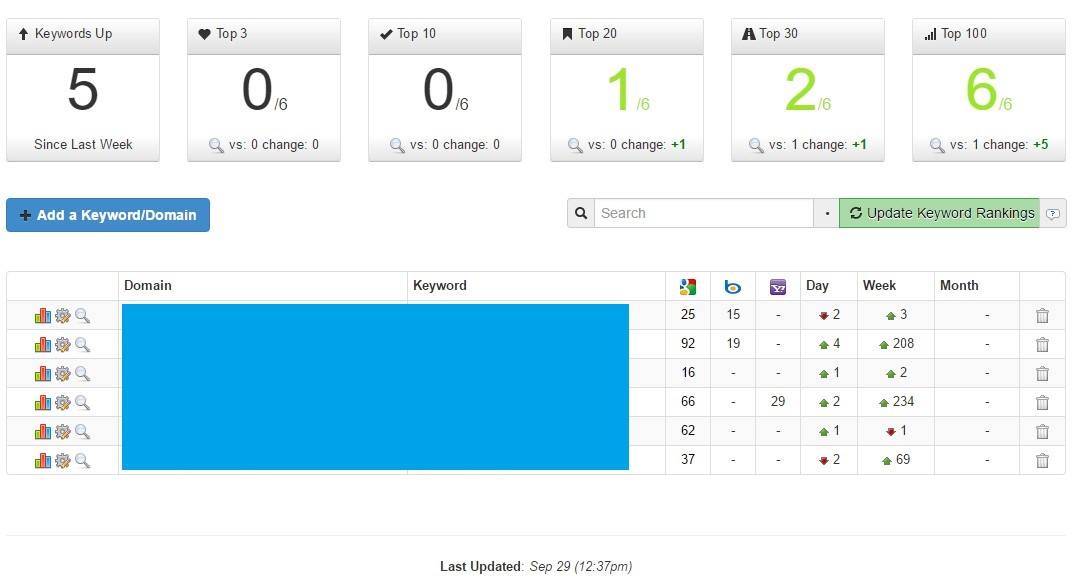Click magnifier icon in Google rank 66 row

(x=82, y=402)
